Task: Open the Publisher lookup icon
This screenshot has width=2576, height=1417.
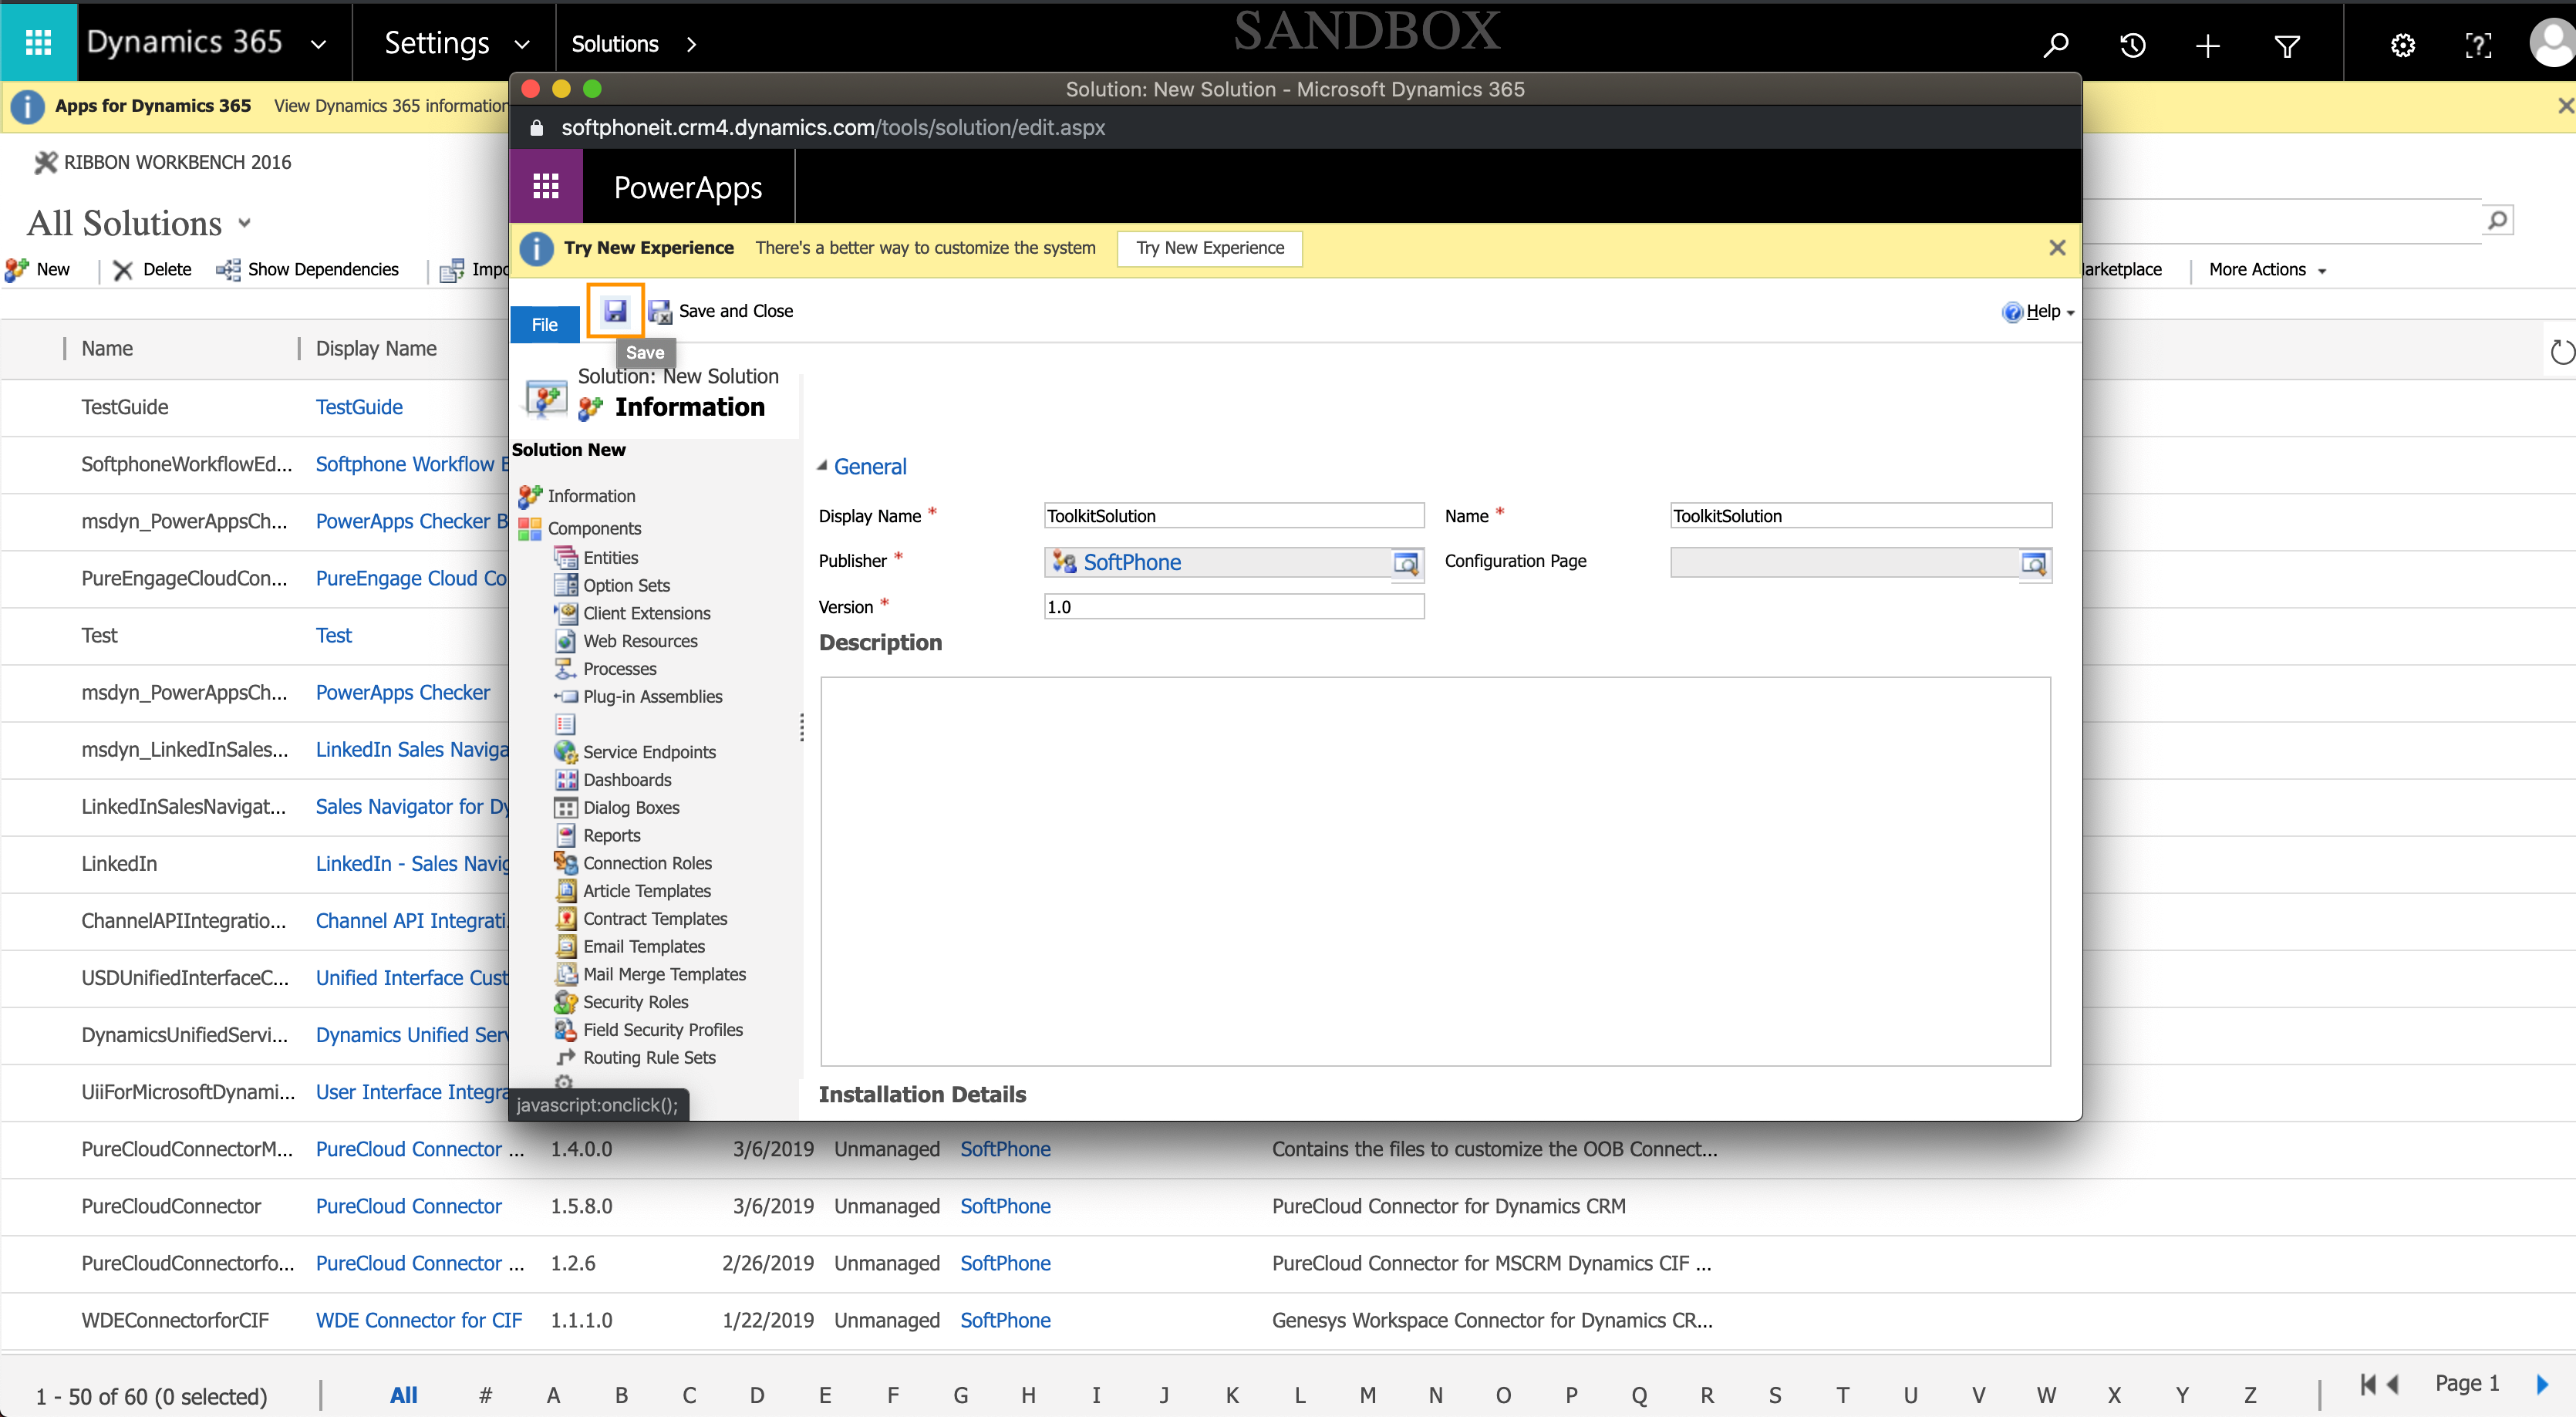Action: pyautogui.click(x=1407, y=563)
